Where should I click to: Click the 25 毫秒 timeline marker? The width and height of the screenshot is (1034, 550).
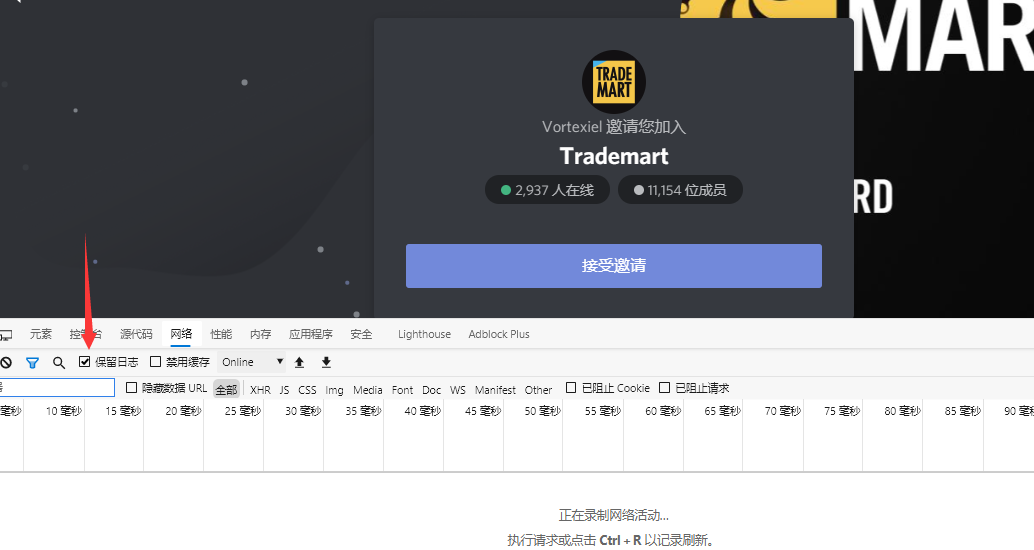point(243,411)
